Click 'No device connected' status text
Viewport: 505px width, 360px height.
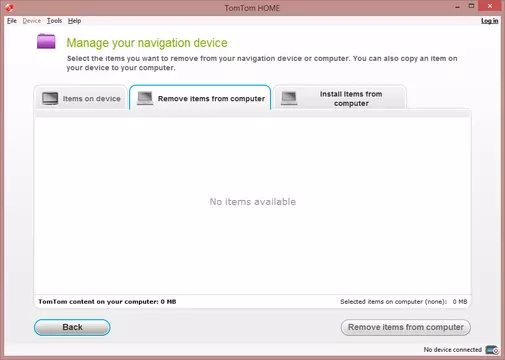point(453,350)
